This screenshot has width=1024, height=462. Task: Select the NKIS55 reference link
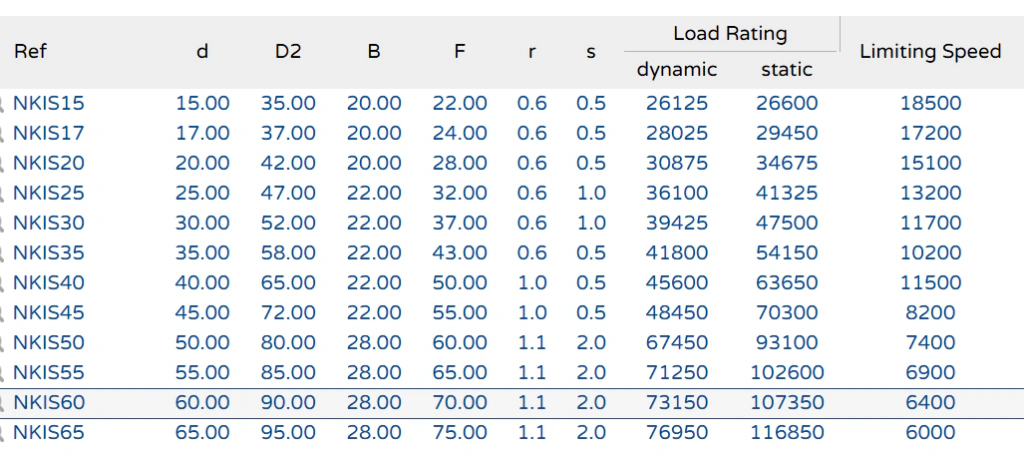(x=49, y=372)
